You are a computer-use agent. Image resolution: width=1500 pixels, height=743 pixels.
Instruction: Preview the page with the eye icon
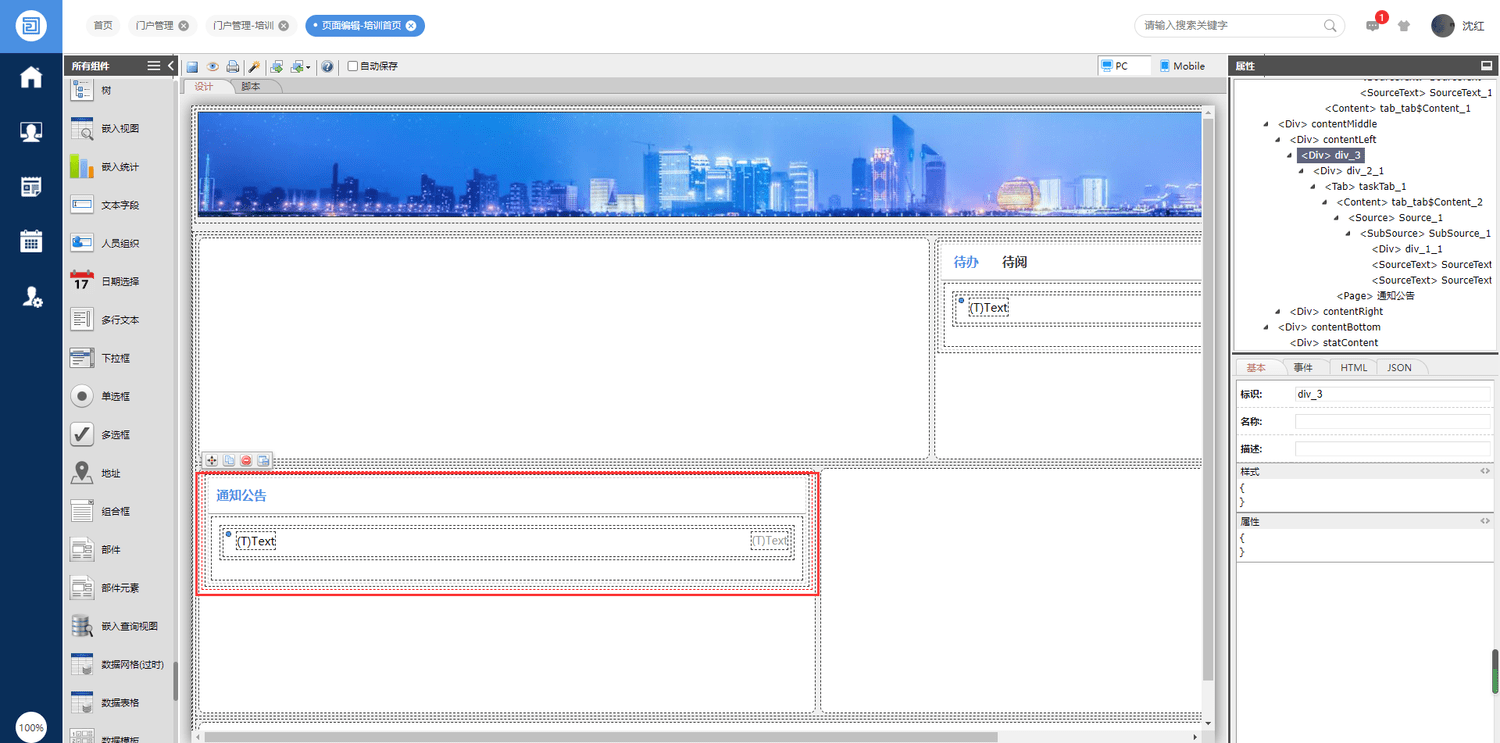tap(212, 67)
